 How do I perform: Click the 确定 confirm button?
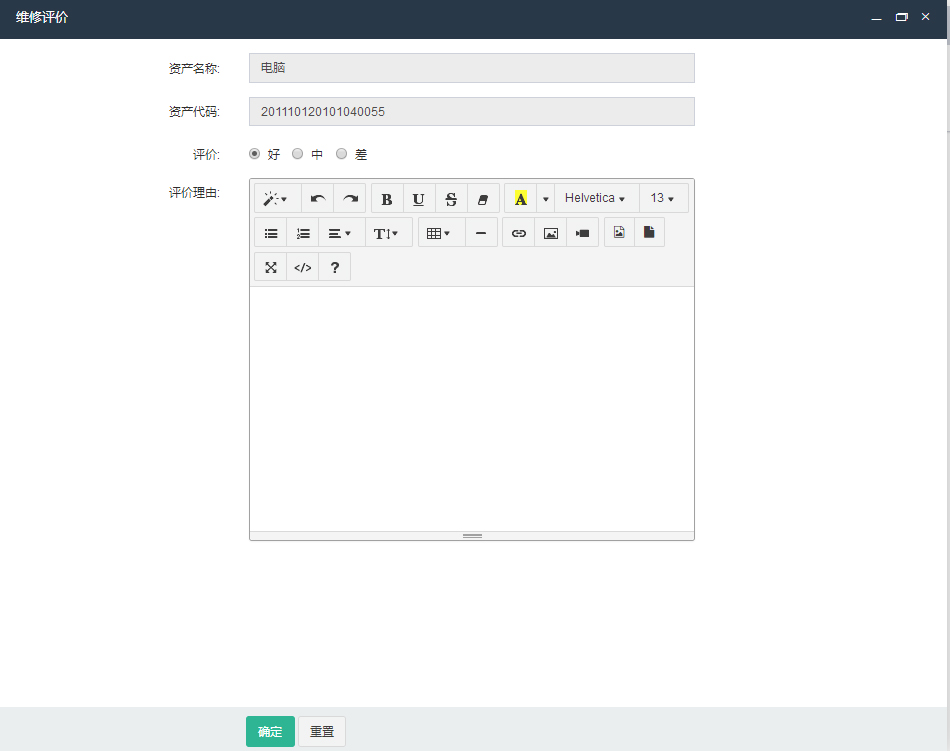pyautogui.click(x=270, y=731)
